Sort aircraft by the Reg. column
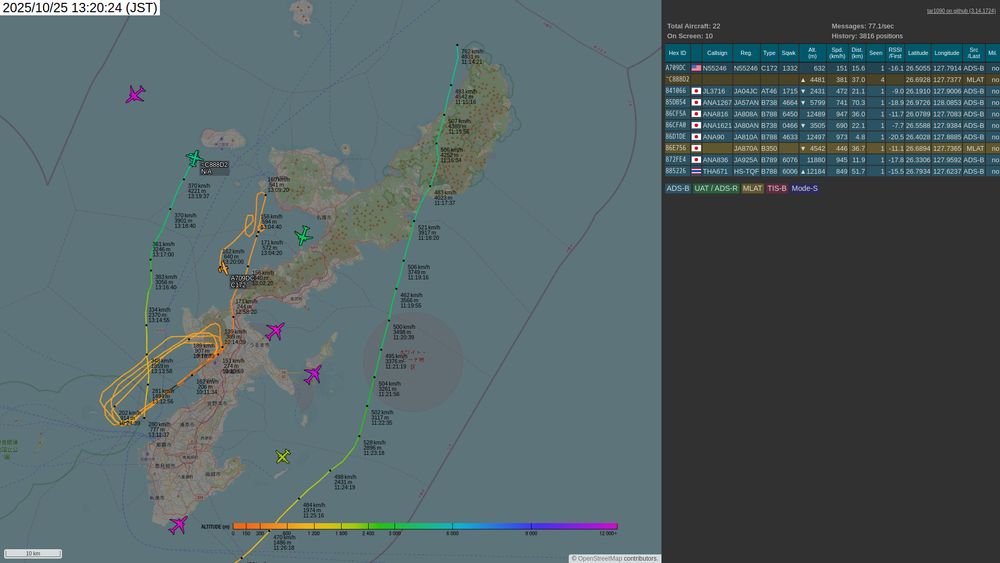1000x563 pixels. (x=746, y=53)
